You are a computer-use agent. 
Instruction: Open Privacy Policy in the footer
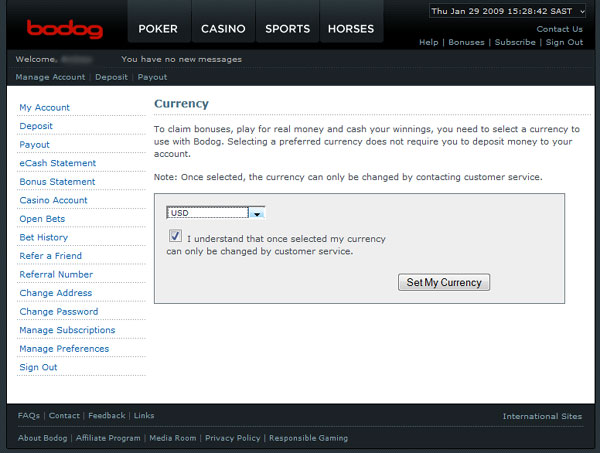(x=232, y=438)
